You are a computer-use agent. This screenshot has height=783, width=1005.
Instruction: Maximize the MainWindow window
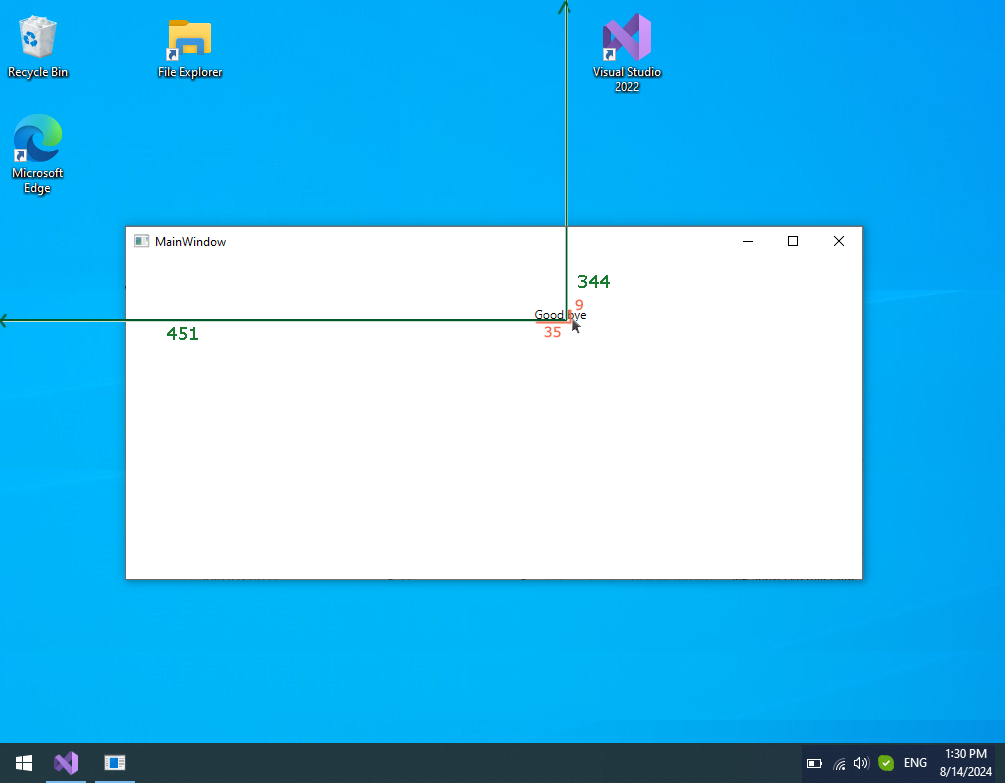click(x=793, y=241)
